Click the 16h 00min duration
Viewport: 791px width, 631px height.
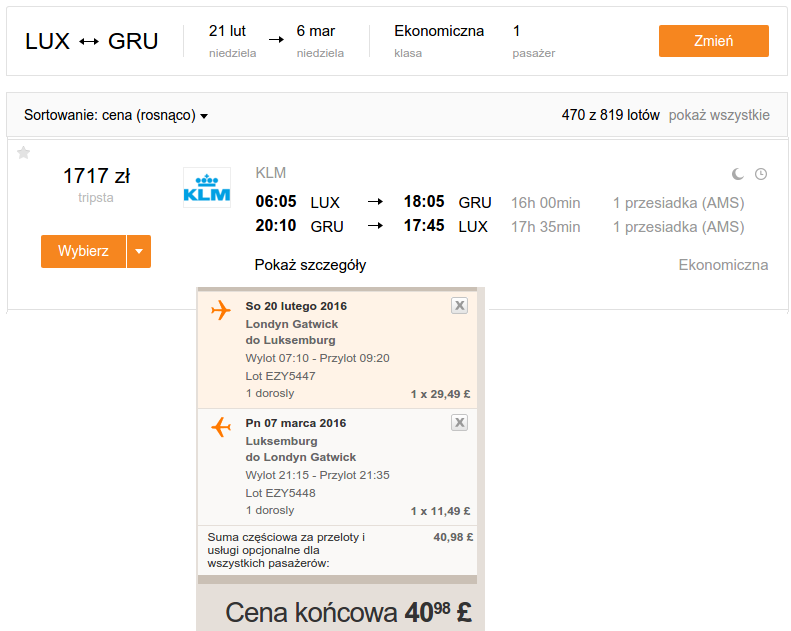546,203
